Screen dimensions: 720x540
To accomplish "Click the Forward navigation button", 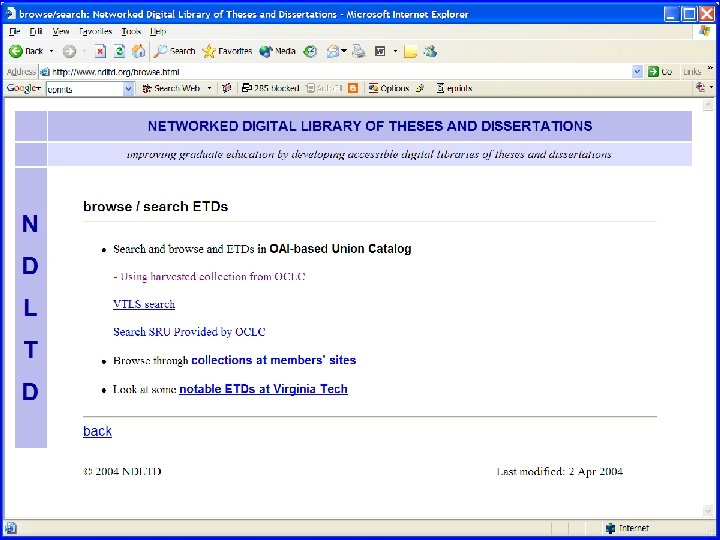I will point(69,51).
